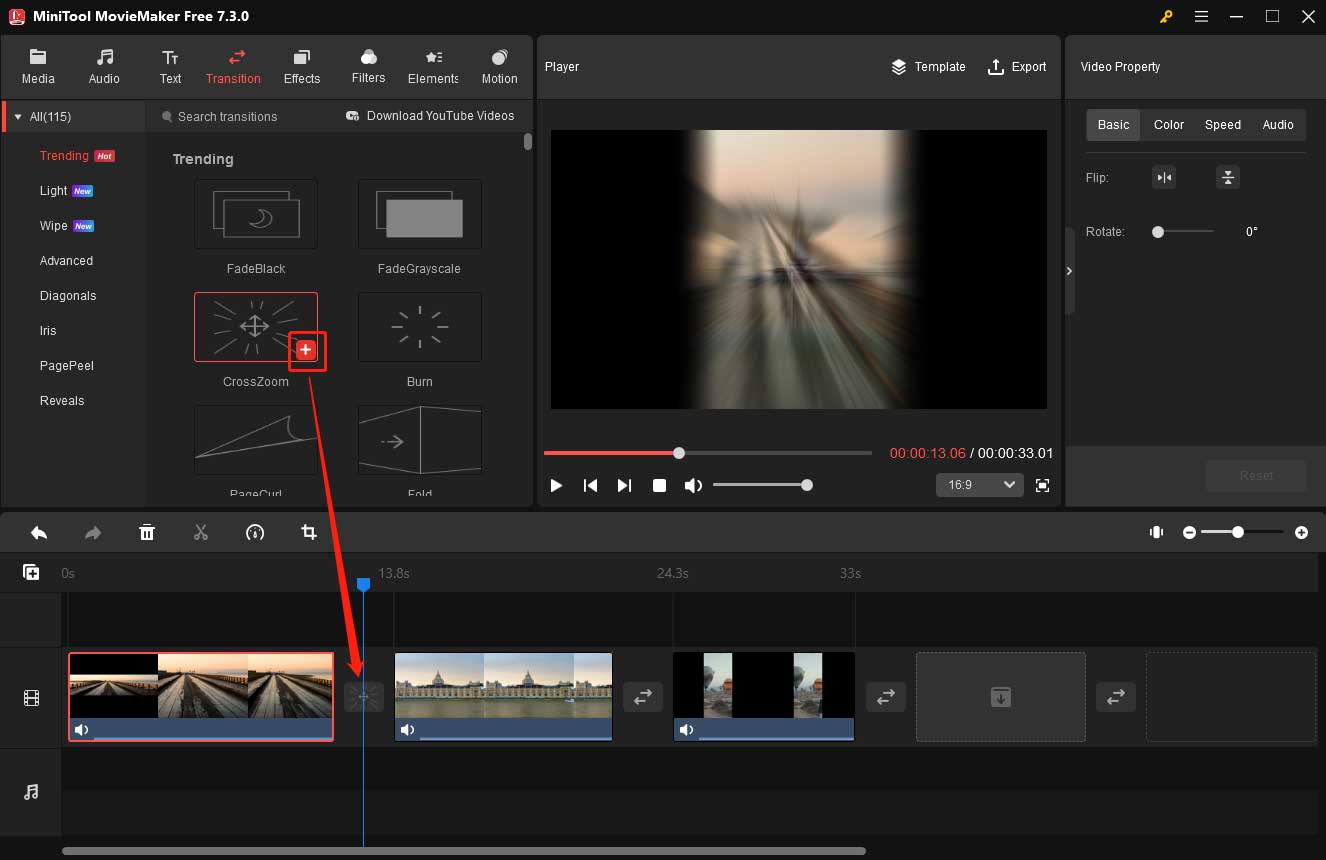Image resolution: width=1326 pixels, height=860 pixels.
Task: Select the Advanced transition category
Action: [66, 261]
